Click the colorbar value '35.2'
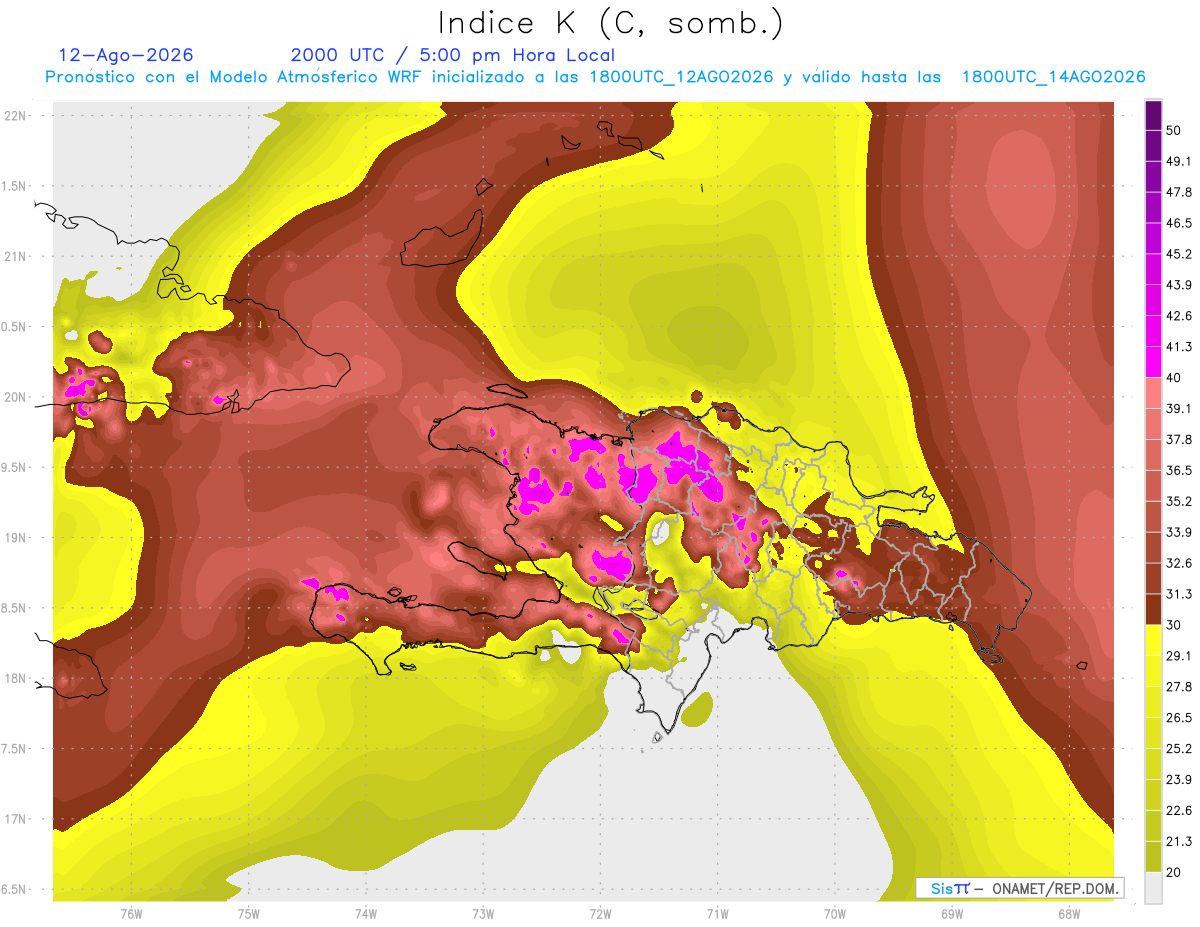This screenshot has width=1200, height=927. pos(1179,501)
